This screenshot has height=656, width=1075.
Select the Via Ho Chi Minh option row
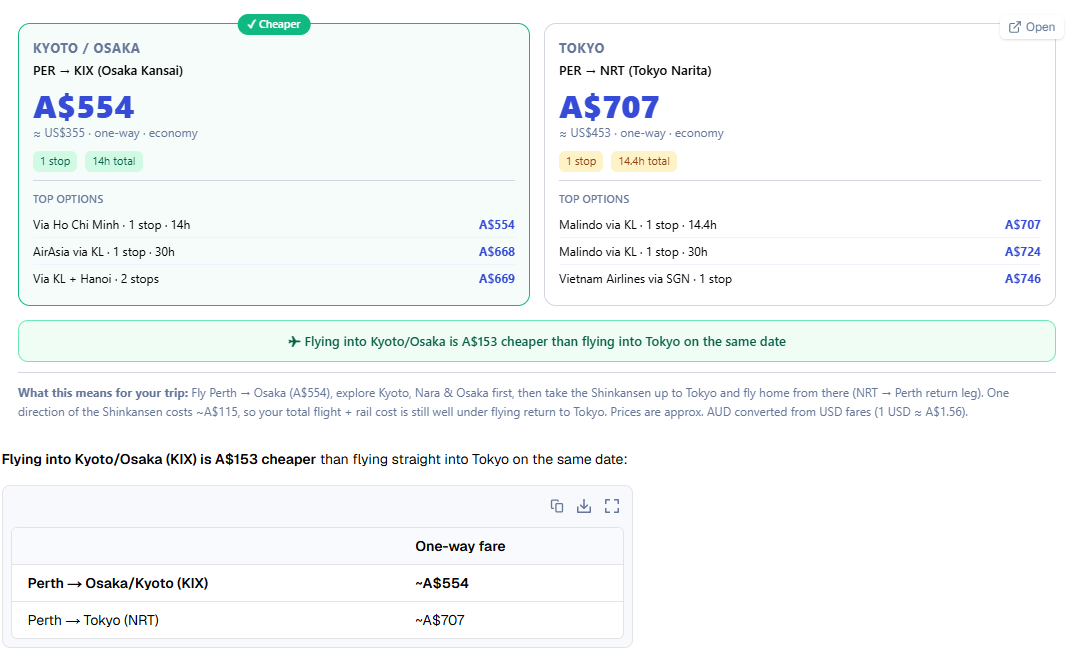click(274, 225)
